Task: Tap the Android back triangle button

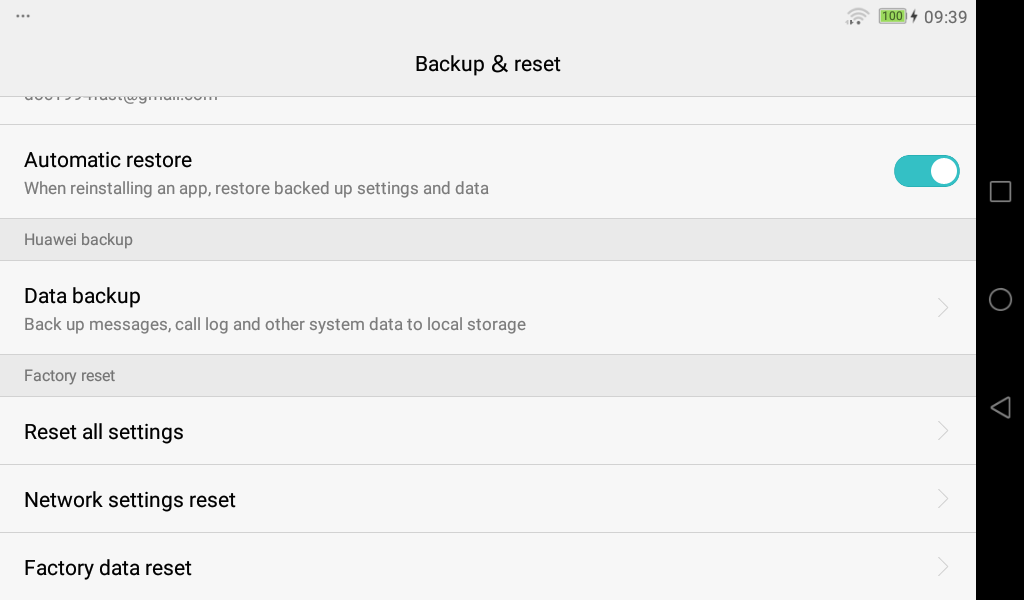Action: click(1000, 407)
